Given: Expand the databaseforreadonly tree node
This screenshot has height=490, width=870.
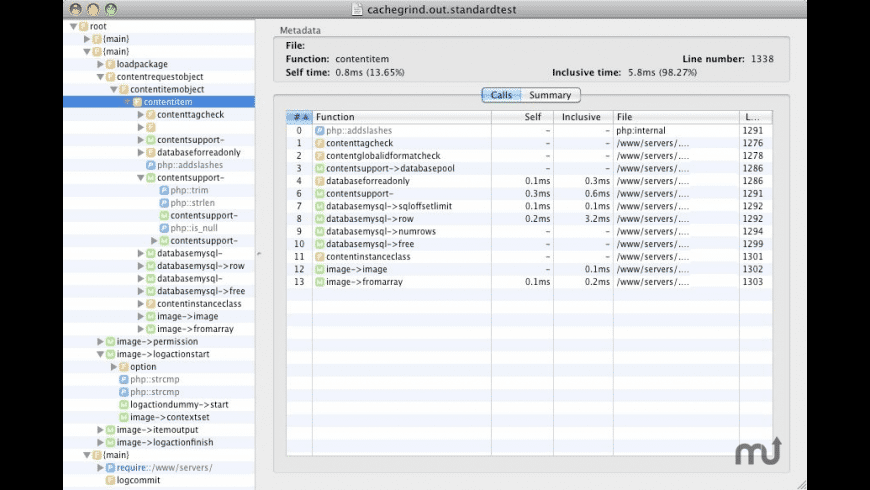Looking at the screenshot, I should tap(141, 153).
